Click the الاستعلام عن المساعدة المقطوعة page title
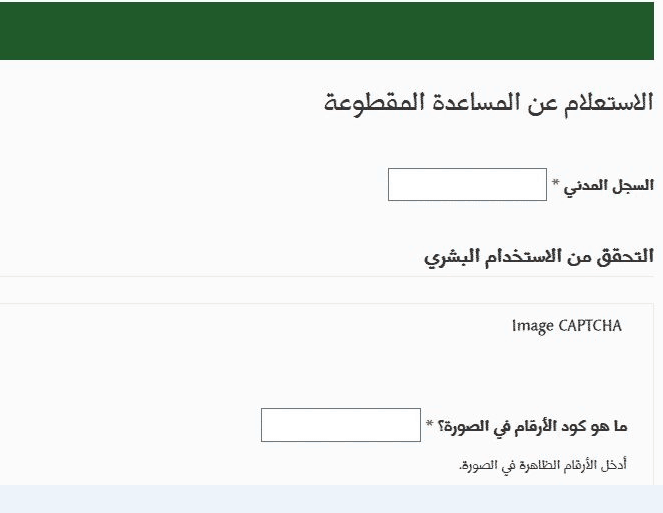The width and height of the screenshot is (663, 513). 489,103
